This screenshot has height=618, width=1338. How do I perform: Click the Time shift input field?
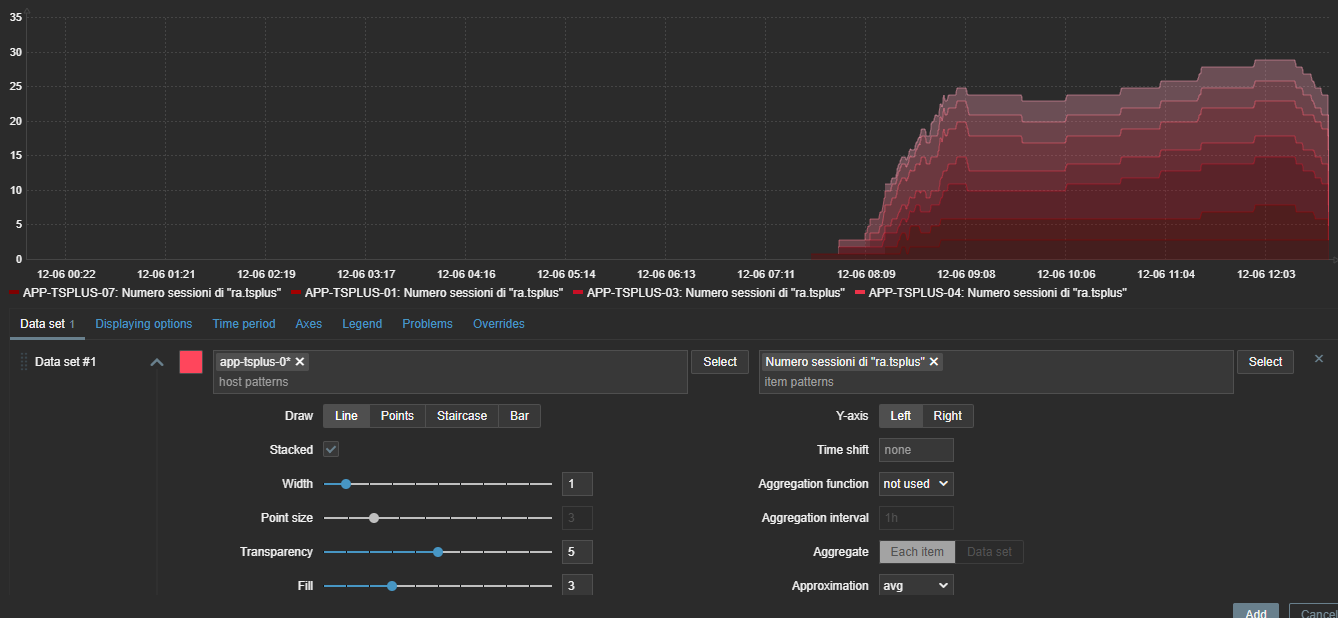click(916, 450)
